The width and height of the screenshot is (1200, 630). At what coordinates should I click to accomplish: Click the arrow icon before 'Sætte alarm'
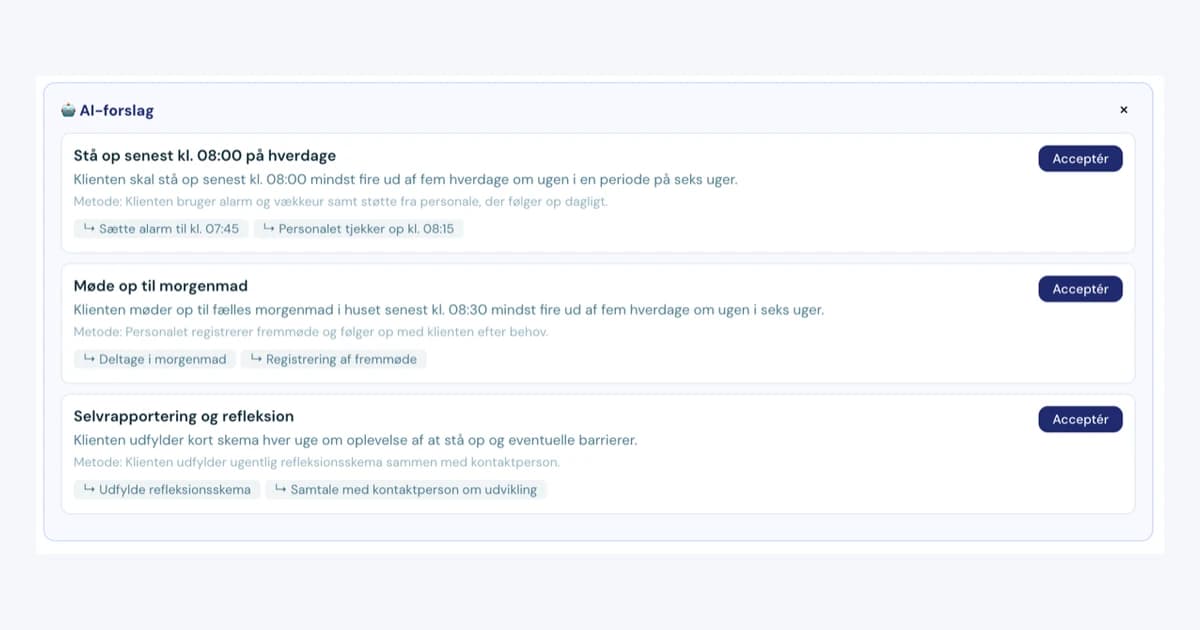coord(89,228)
